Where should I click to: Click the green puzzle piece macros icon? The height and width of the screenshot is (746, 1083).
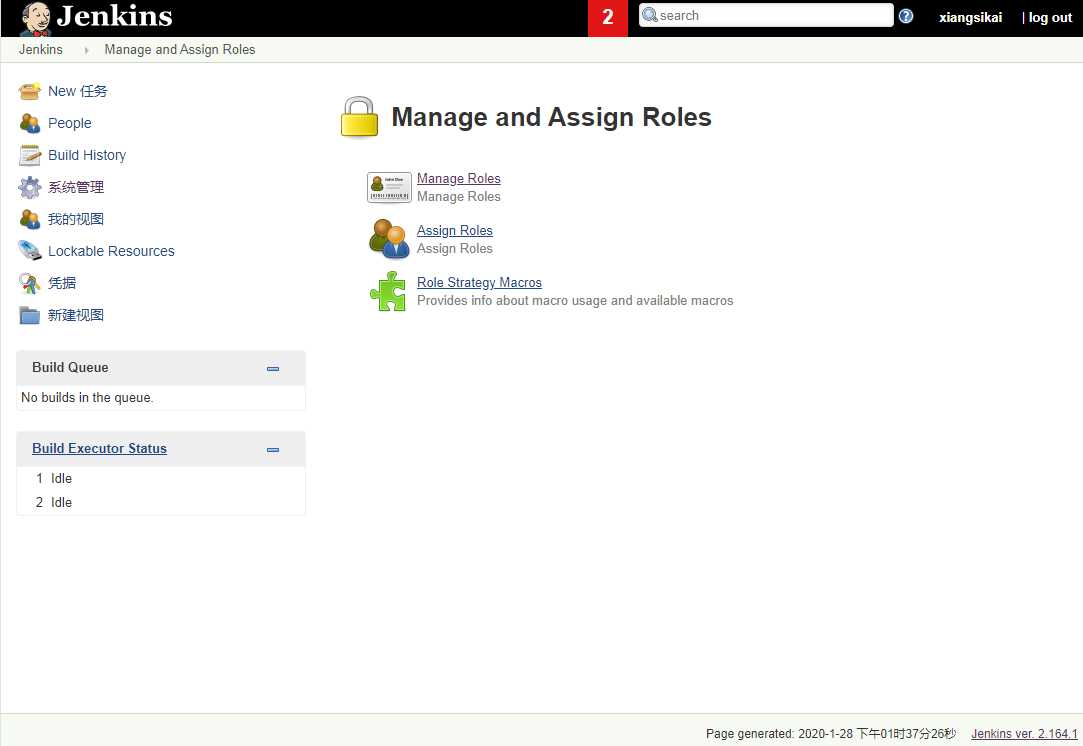pos(388,291)
